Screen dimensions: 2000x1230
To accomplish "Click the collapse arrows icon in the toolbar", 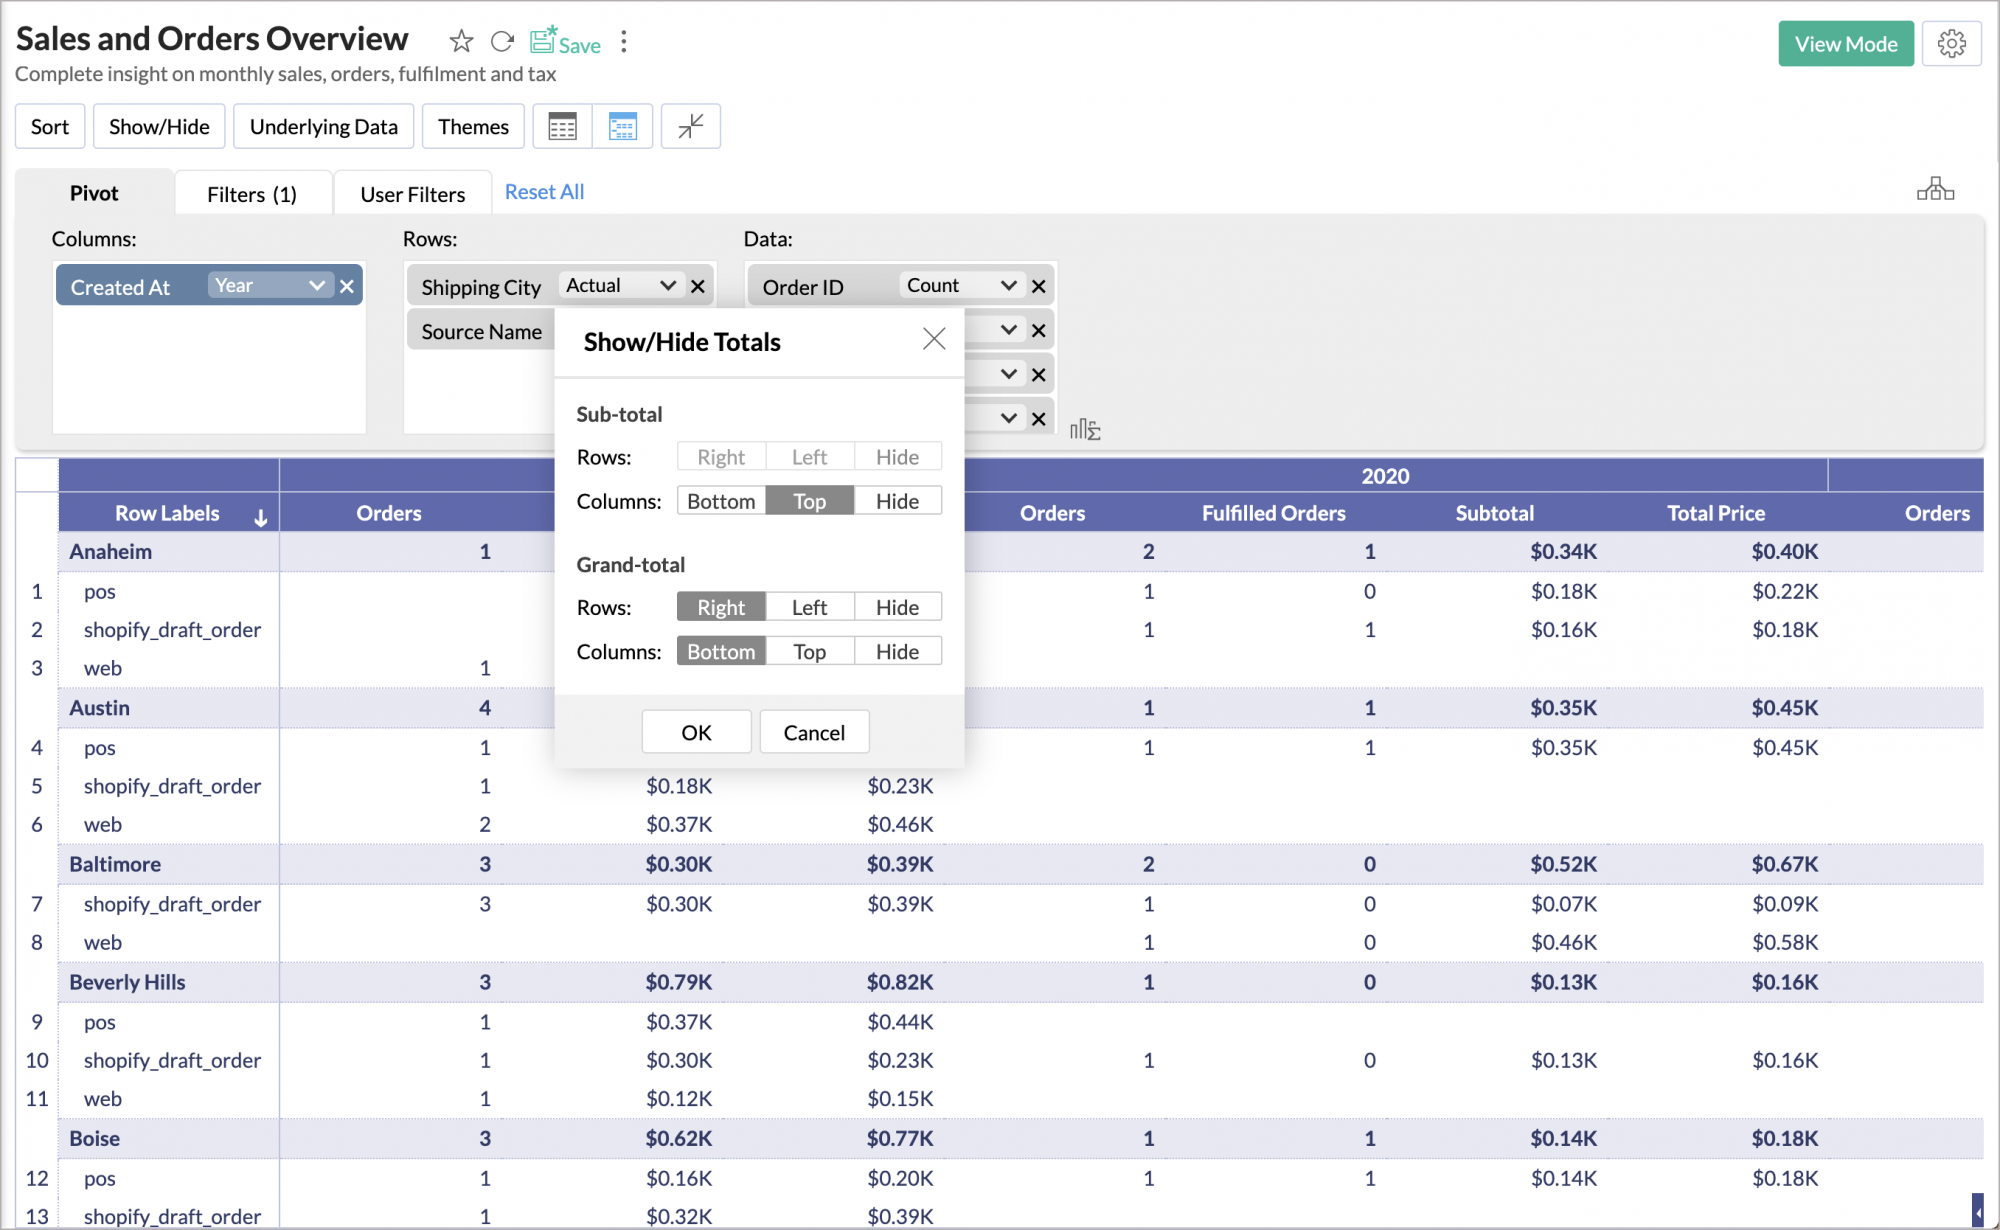I will click(x=691, y=126).
